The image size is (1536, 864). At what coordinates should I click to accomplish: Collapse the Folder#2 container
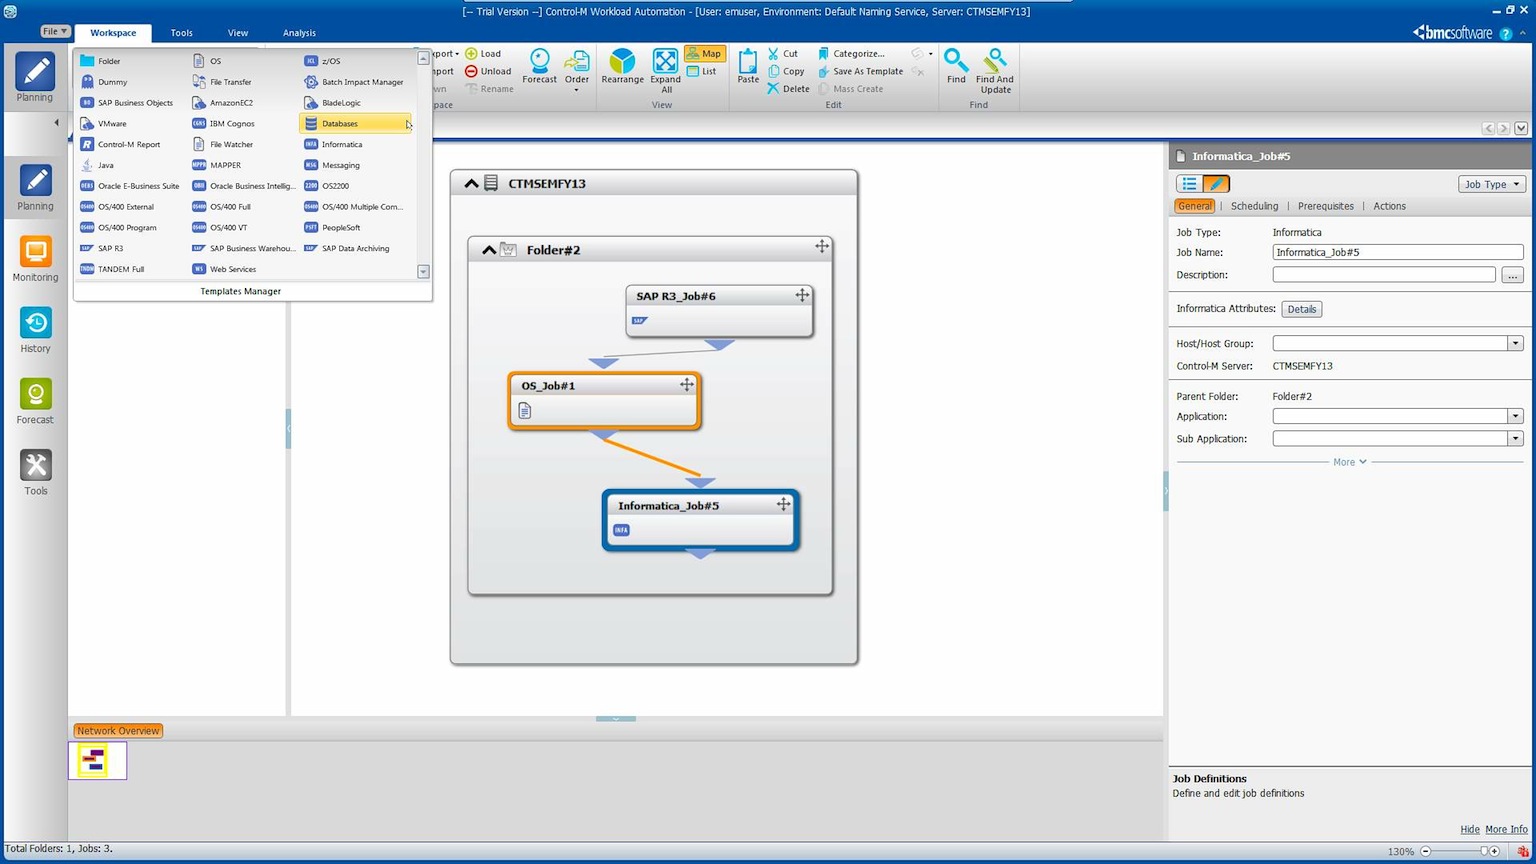(489, 250)
